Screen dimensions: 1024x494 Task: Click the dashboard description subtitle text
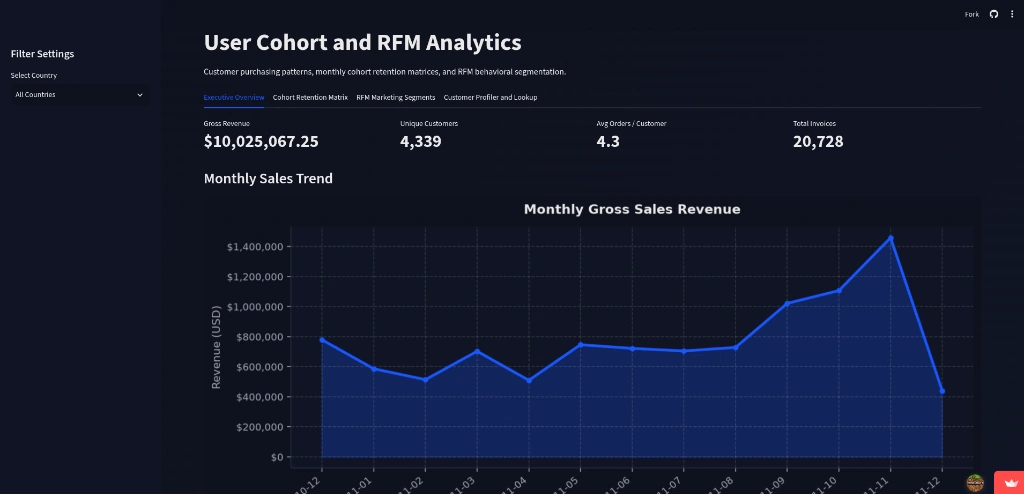385,72
